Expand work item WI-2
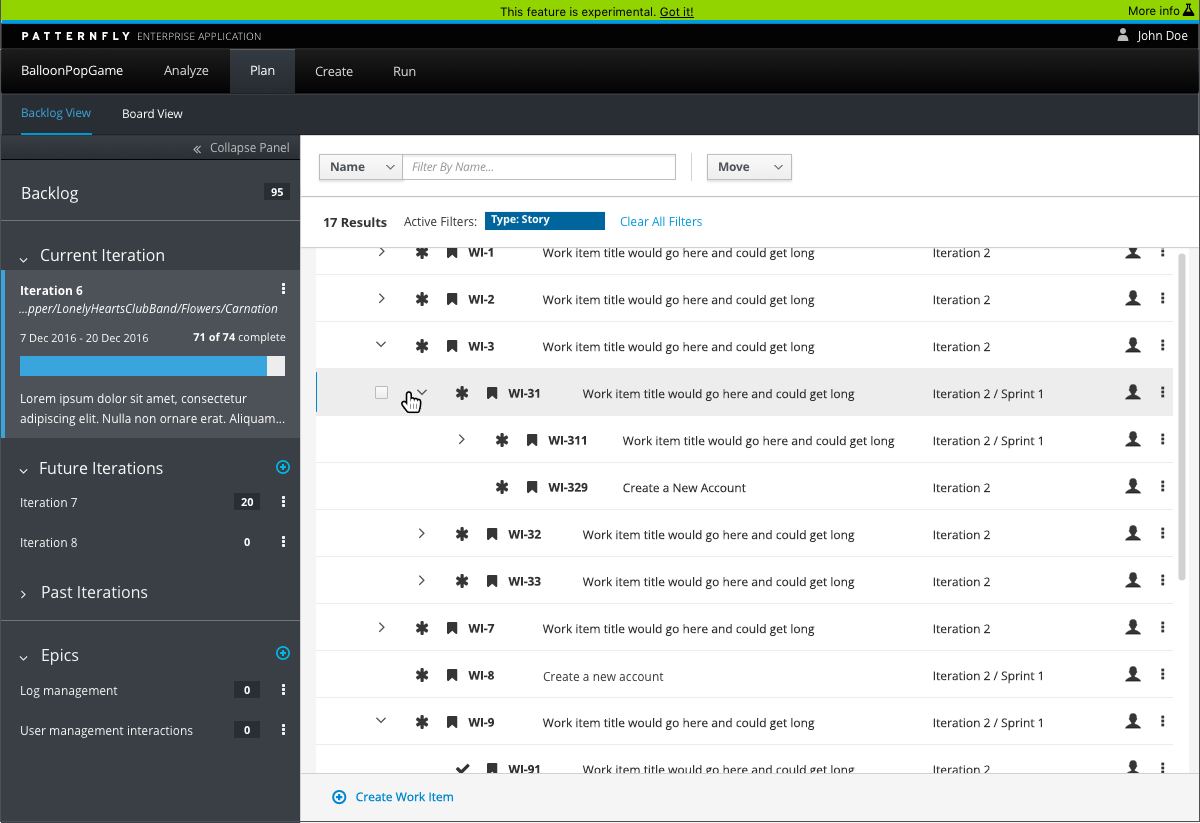Viewport: 1200px width, 823px height. 381,298
